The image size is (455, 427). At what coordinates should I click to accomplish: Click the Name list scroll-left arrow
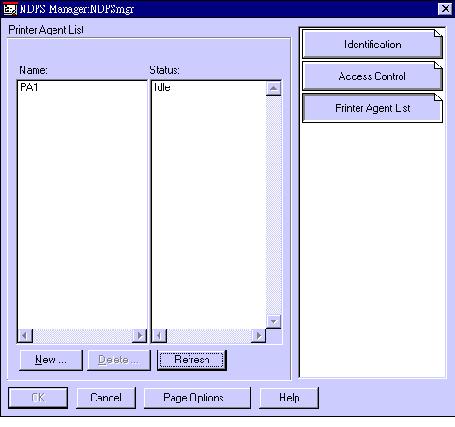(25, 336)
